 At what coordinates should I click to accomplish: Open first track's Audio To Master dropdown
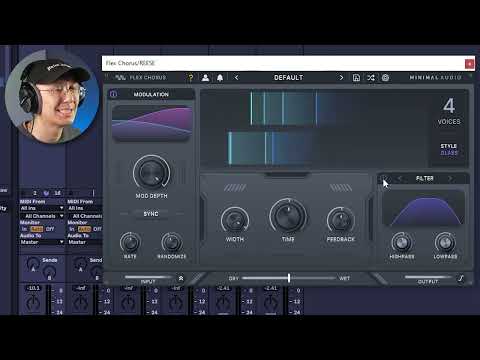(42, 242)
